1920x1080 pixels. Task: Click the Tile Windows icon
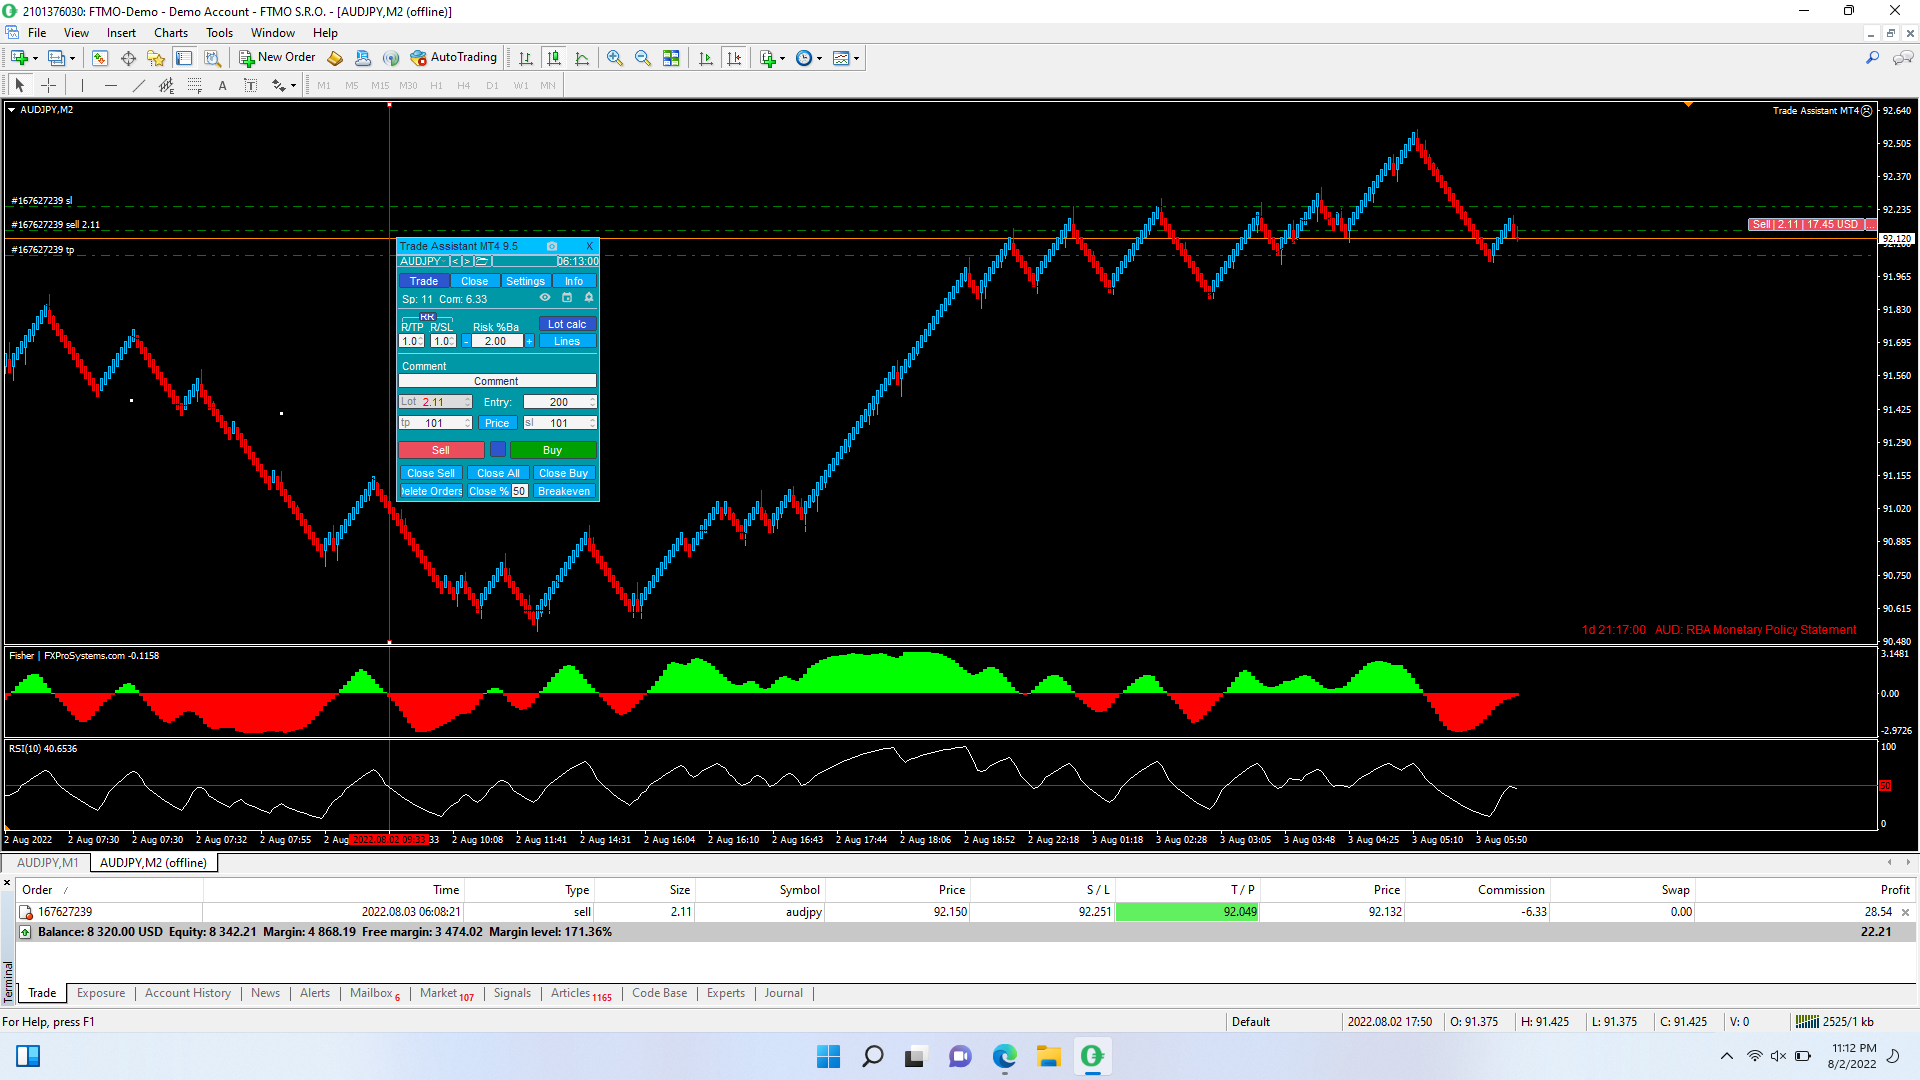(671, 58)
